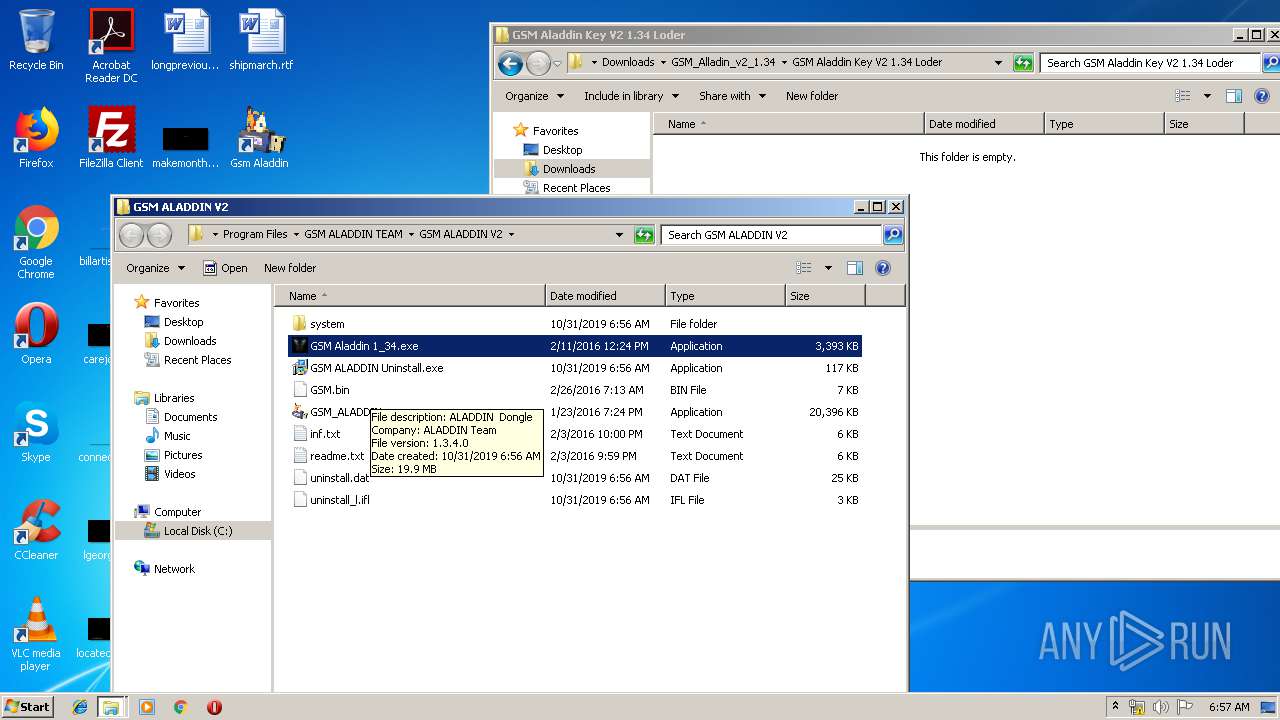The image size is (1280, 720).
Task: Open Organize menu in GSM ALADDIN V2 window
Action: tap(155, 268)
